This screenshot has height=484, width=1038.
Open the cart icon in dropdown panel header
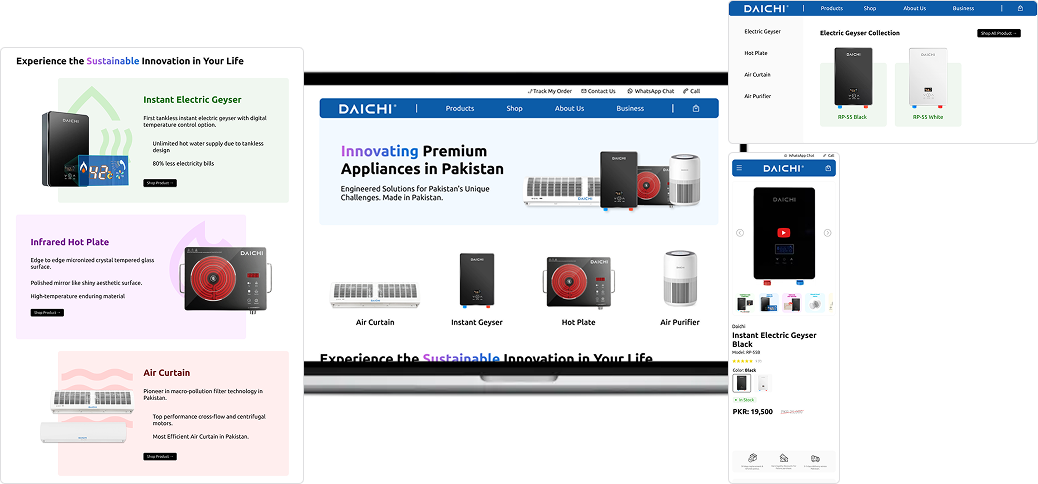(1020, 9)
